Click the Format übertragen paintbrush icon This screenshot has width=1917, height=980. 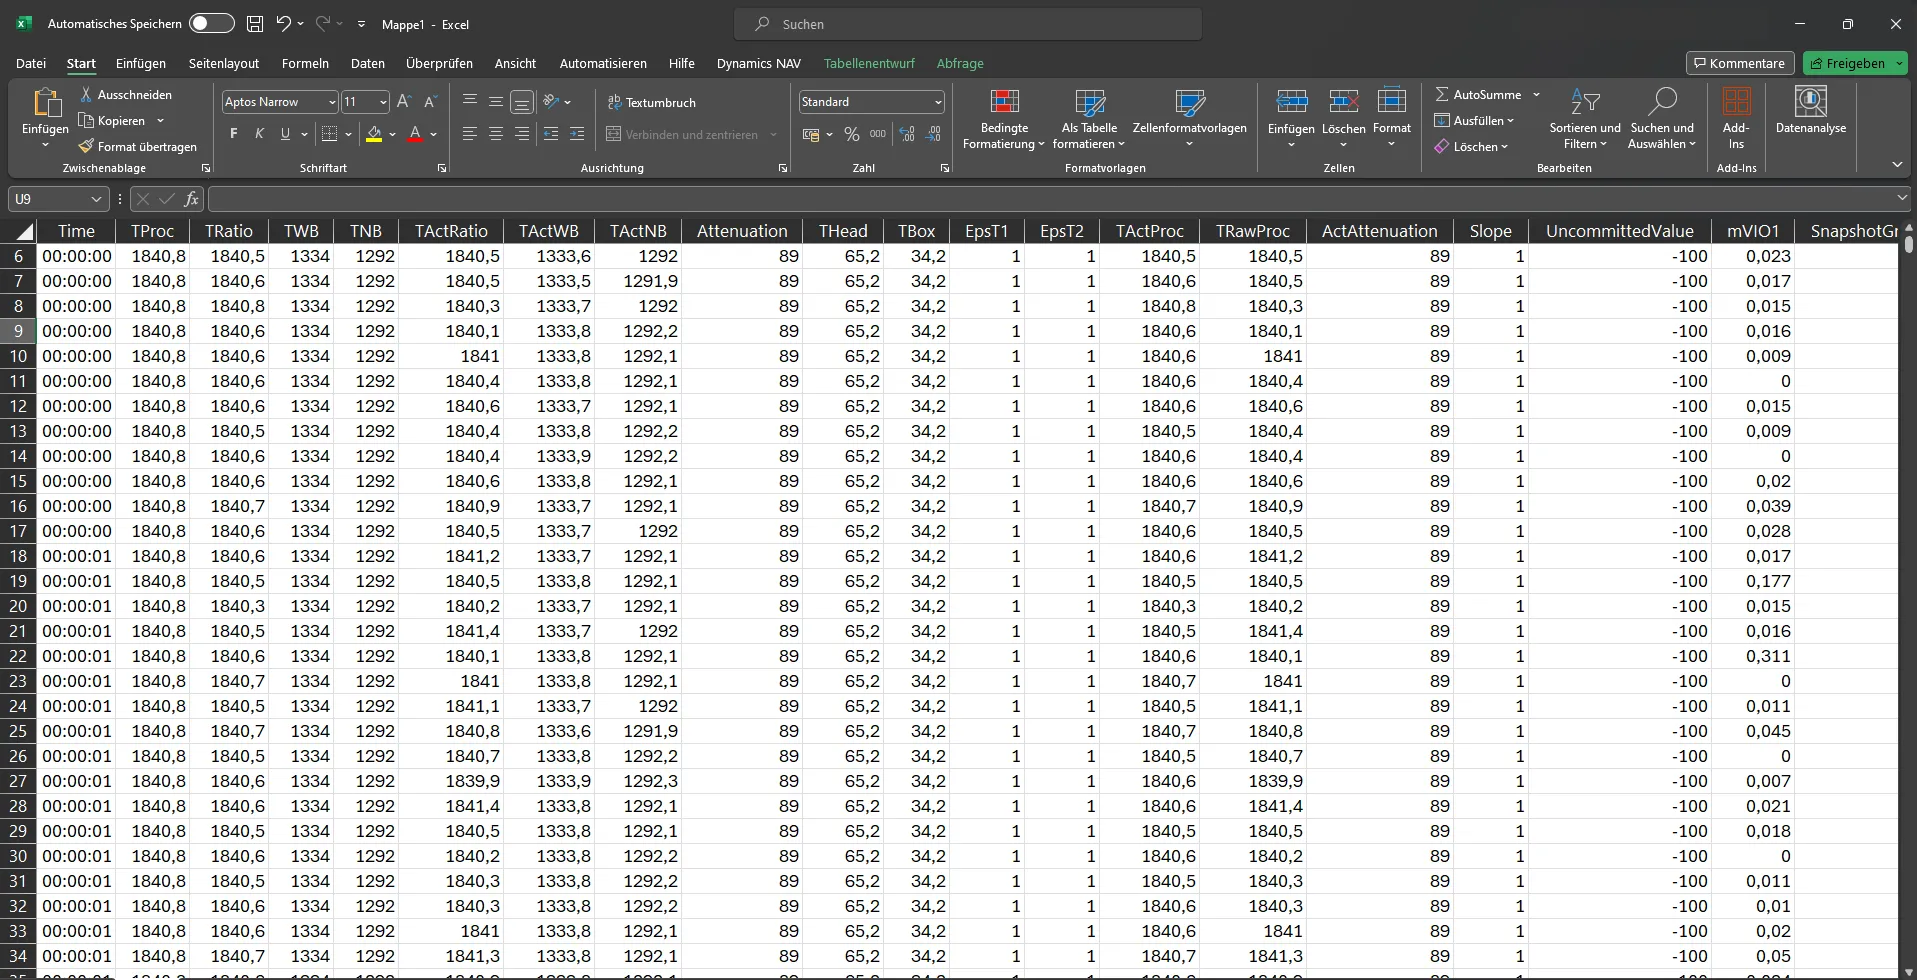[x=87, y=147]
